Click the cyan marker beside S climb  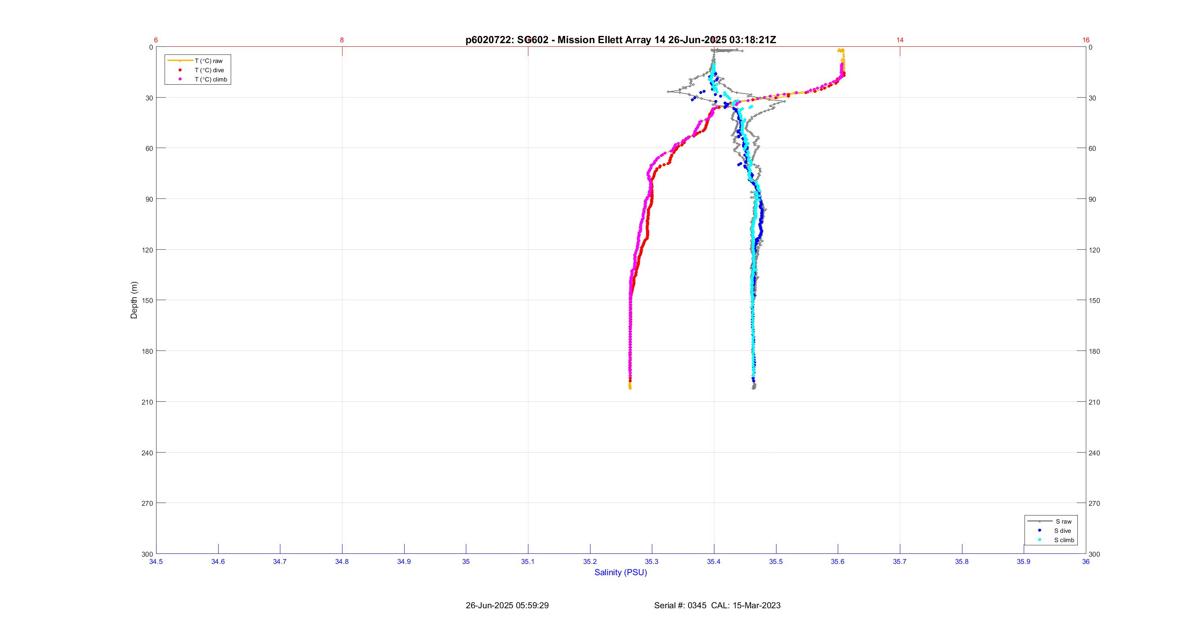pos(1040,540)
